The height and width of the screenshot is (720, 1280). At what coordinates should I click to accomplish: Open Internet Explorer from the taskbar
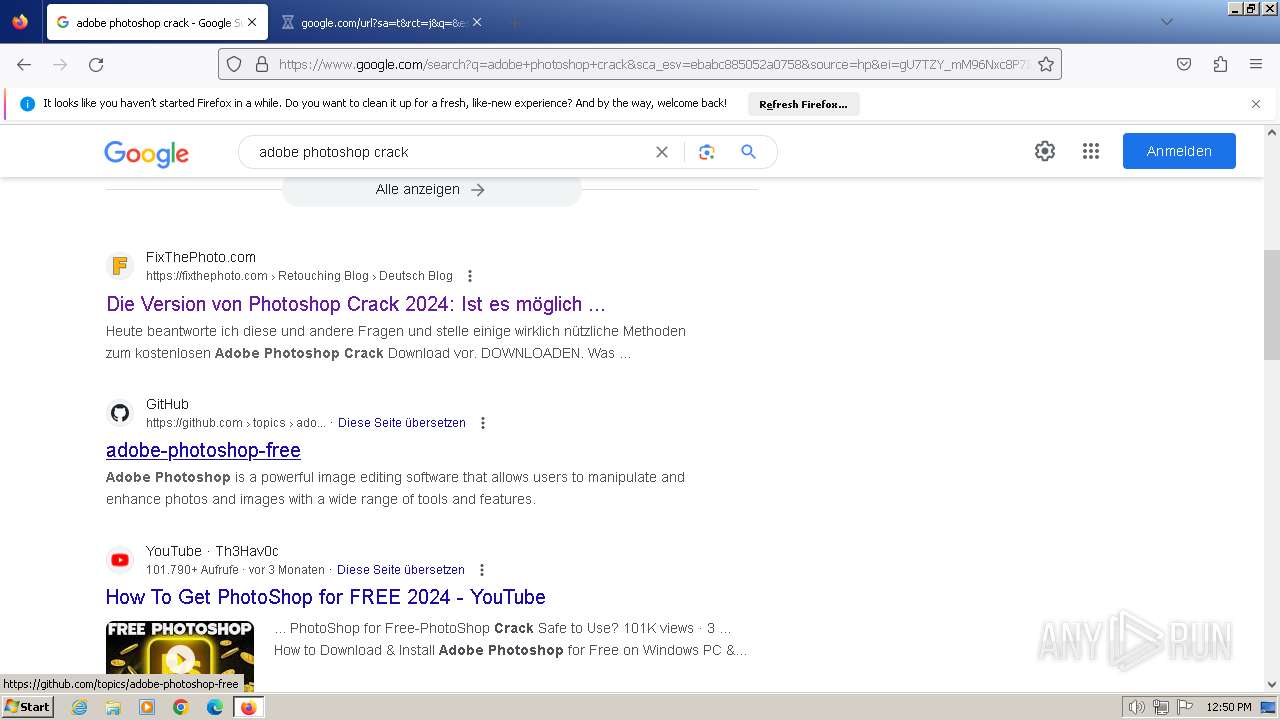tap(79, 707)
